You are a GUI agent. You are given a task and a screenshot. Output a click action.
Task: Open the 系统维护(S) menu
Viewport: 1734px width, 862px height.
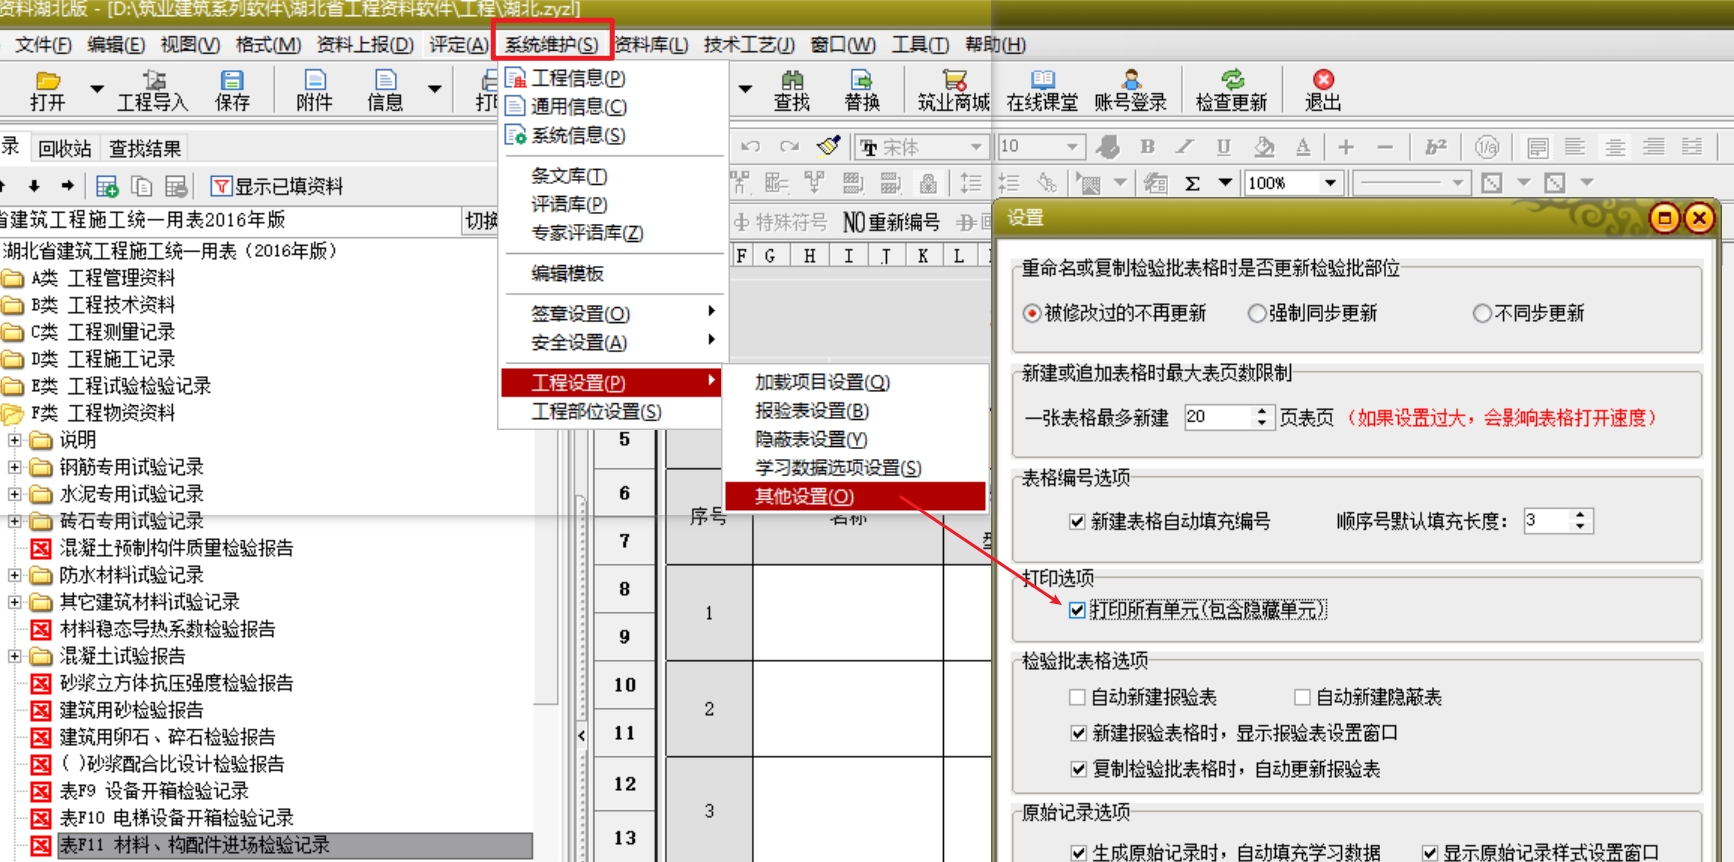coord(552,44)
